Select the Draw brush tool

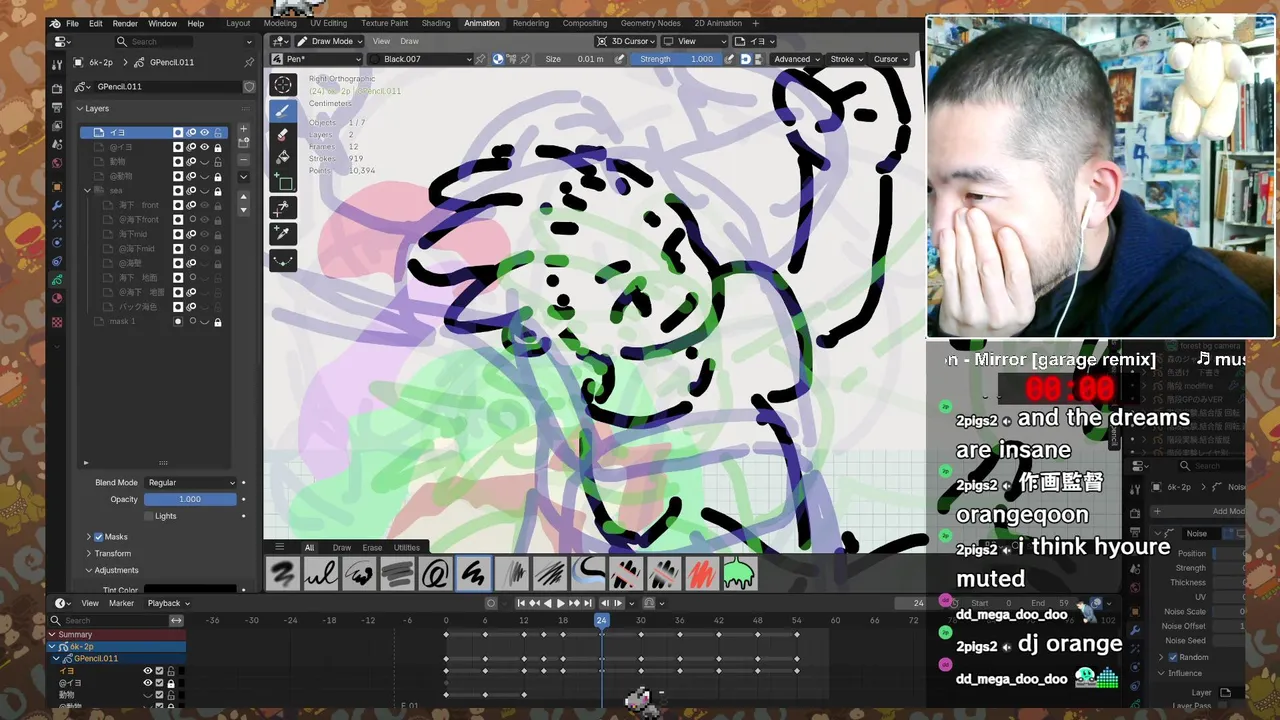[x=283, y=111]
